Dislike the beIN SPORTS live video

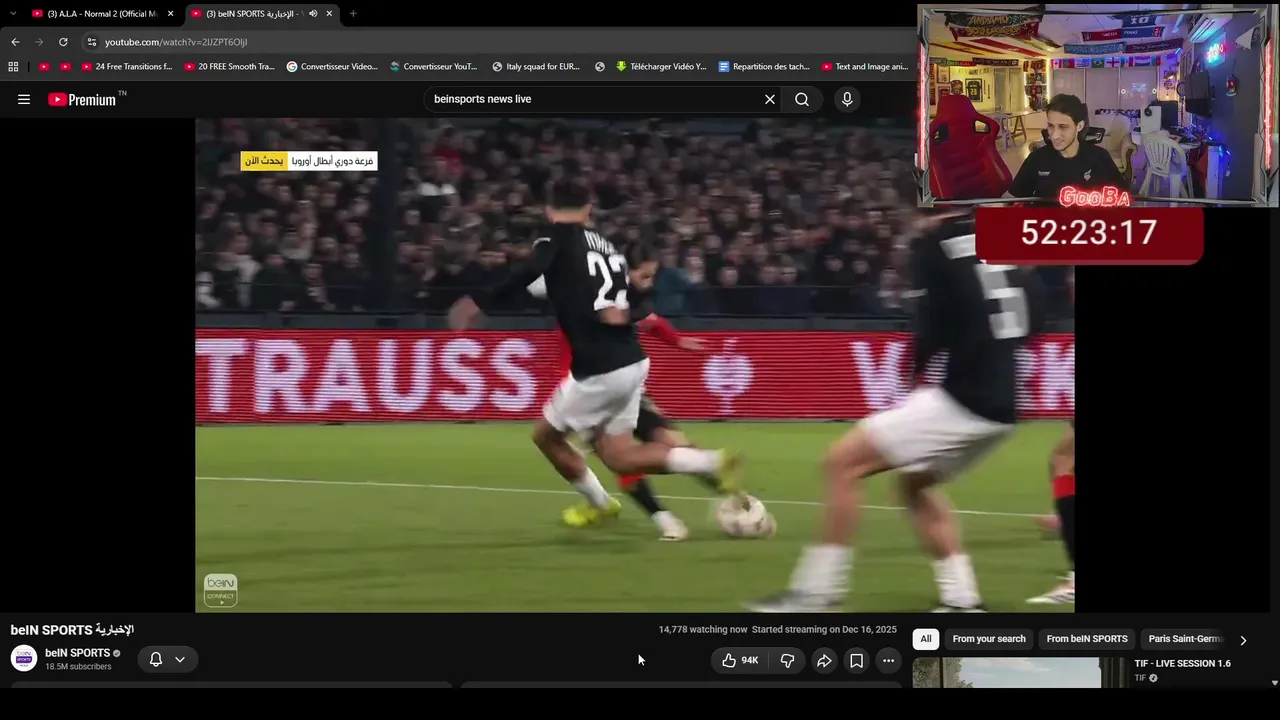point(787,660)
